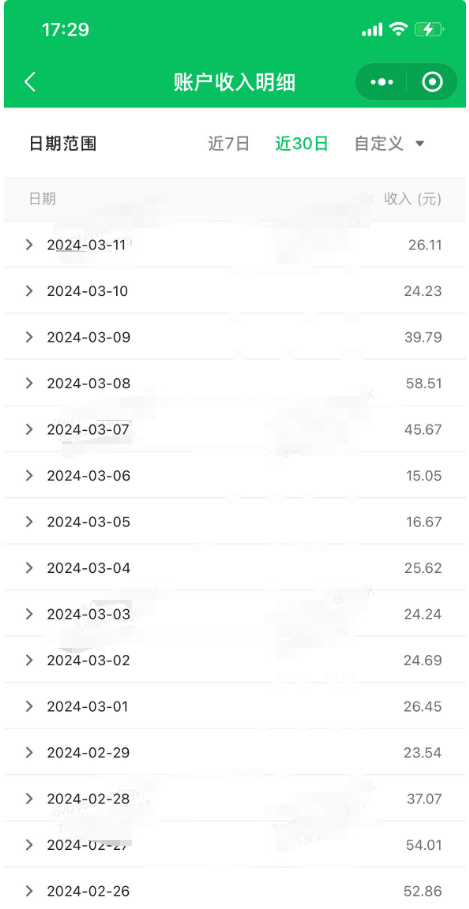Tap the cellular signal icon
Image resolution: width=469 pixels, height=909 pixels.
pos(372,30)
